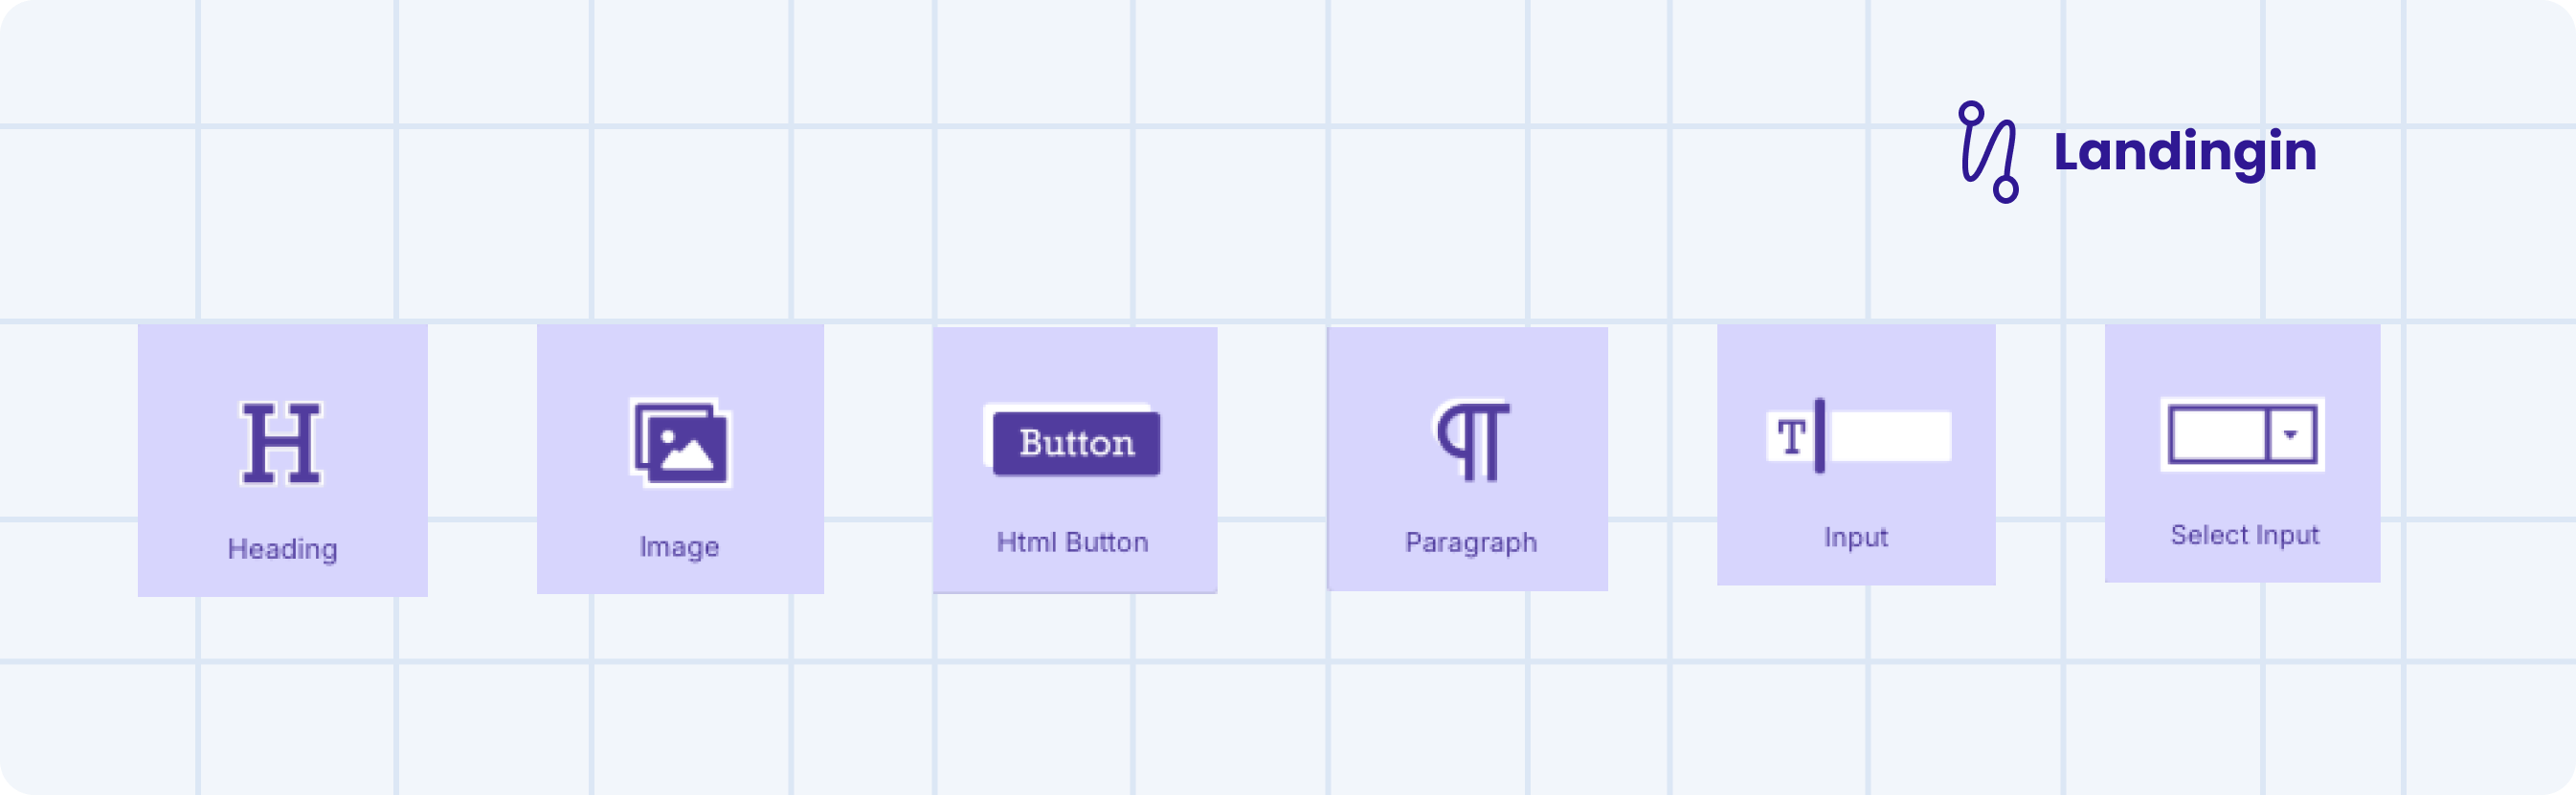Select the Select Input box icon

(2243, 435)
